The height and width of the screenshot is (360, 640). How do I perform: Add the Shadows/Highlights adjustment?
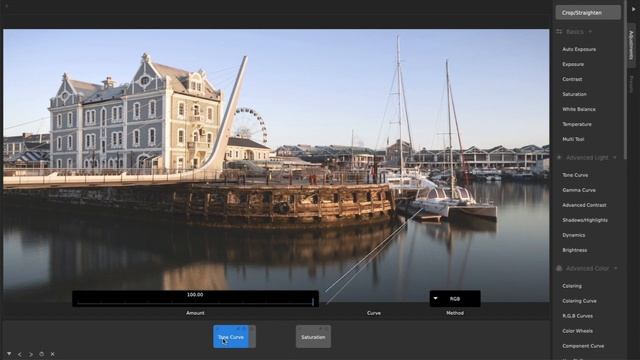click(x=585, y=220)
